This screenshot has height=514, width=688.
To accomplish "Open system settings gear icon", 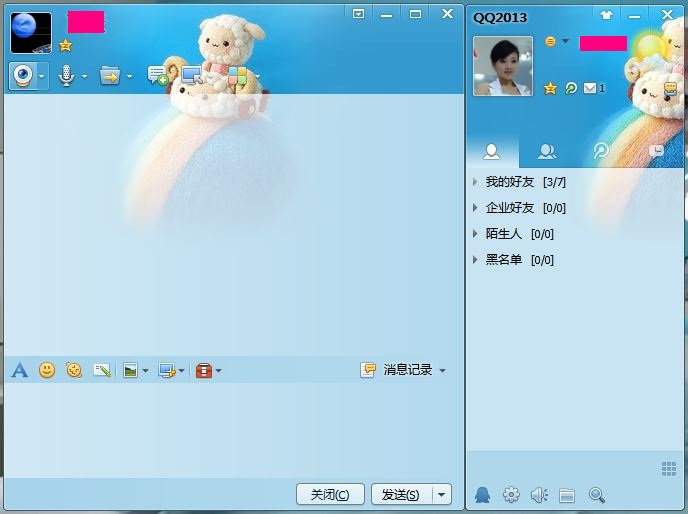I will pos(511,495).
